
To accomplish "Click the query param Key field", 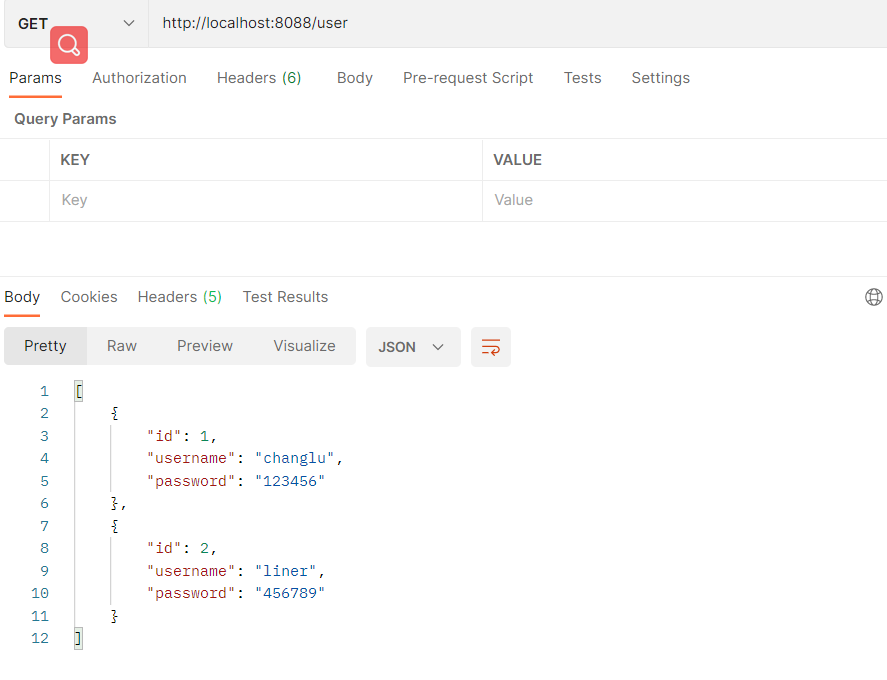I will 266,200.
